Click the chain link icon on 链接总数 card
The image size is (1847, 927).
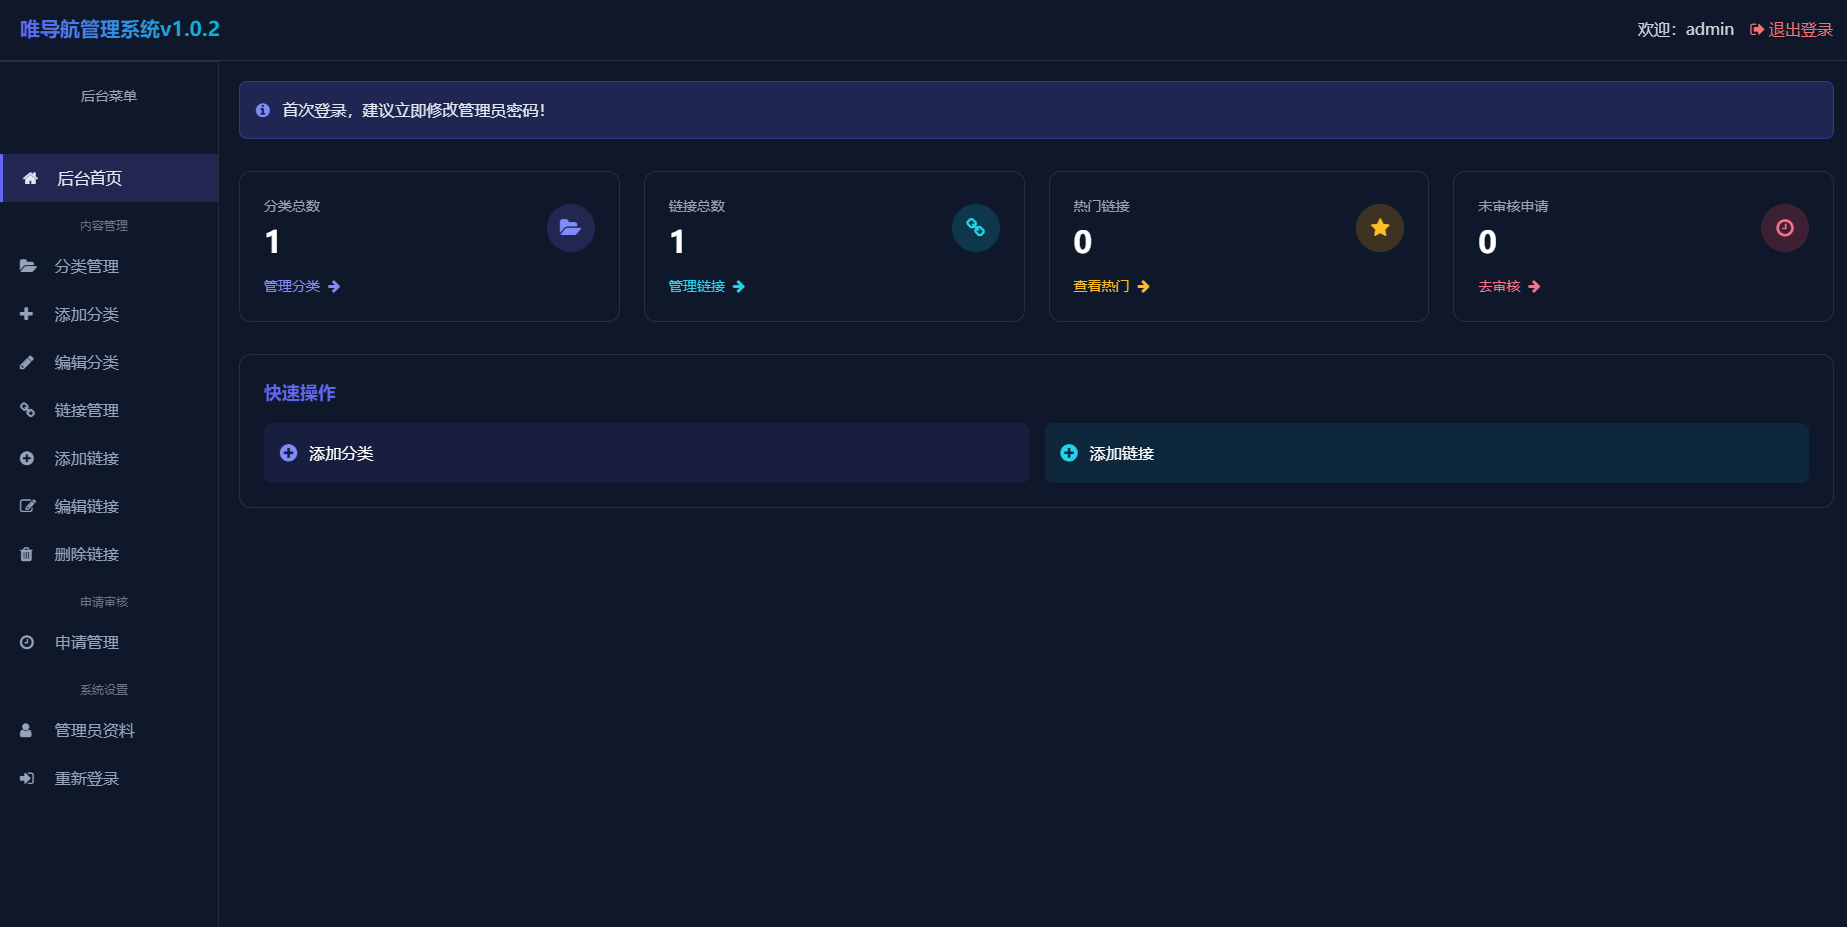tap(975, 228)
